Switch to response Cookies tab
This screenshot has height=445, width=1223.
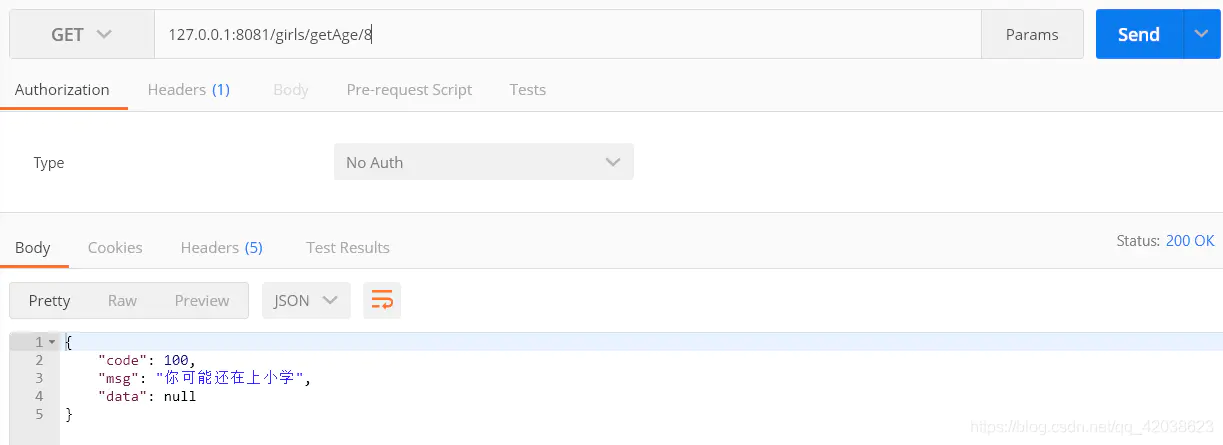[x=115, y=247]
